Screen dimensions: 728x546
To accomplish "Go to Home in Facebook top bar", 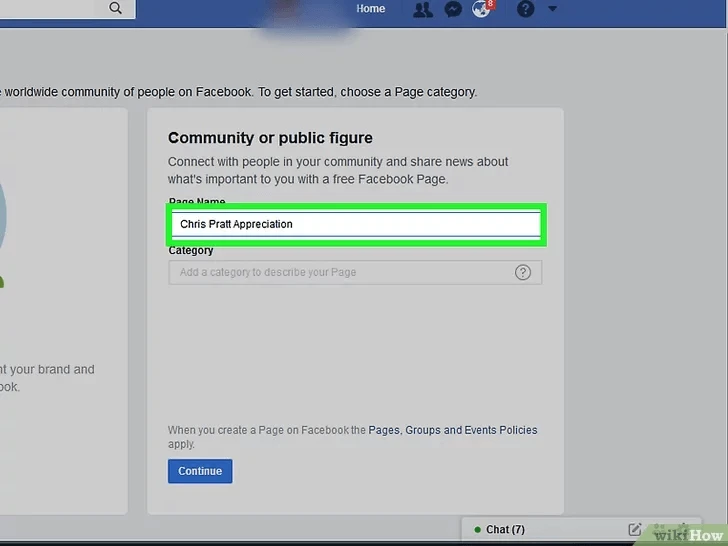I will [x=370, y=8].
